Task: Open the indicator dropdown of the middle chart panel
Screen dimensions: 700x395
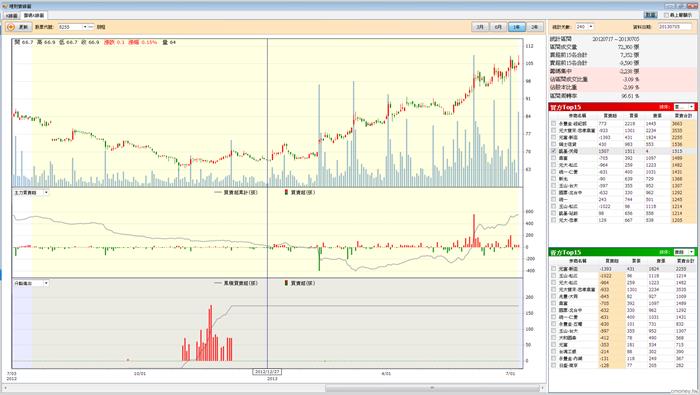Action: click(x=46, y=193)
